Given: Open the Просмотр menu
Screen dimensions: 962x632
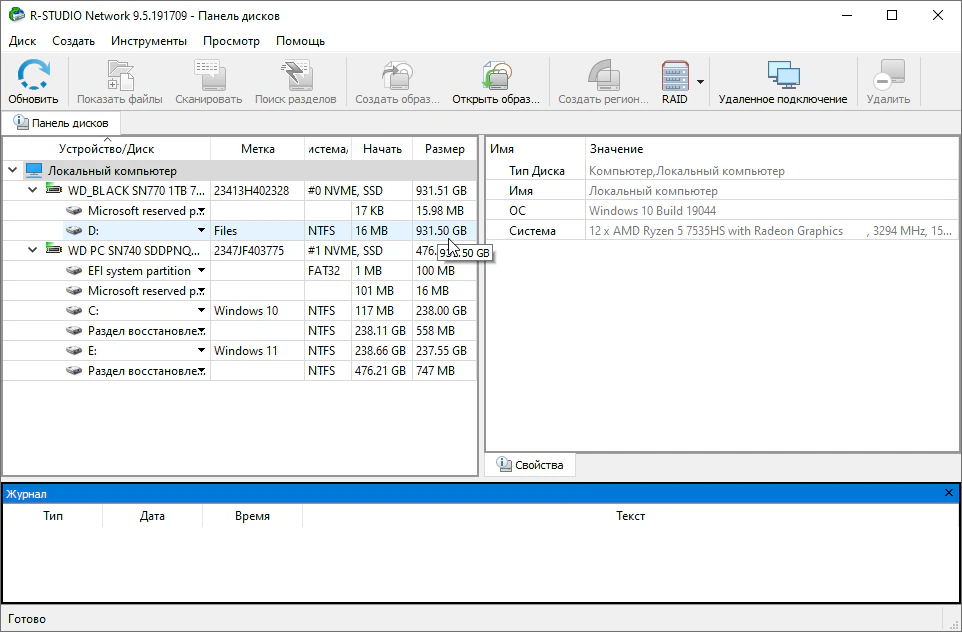Looking at the screenshot, I should (x=231, y=41).
